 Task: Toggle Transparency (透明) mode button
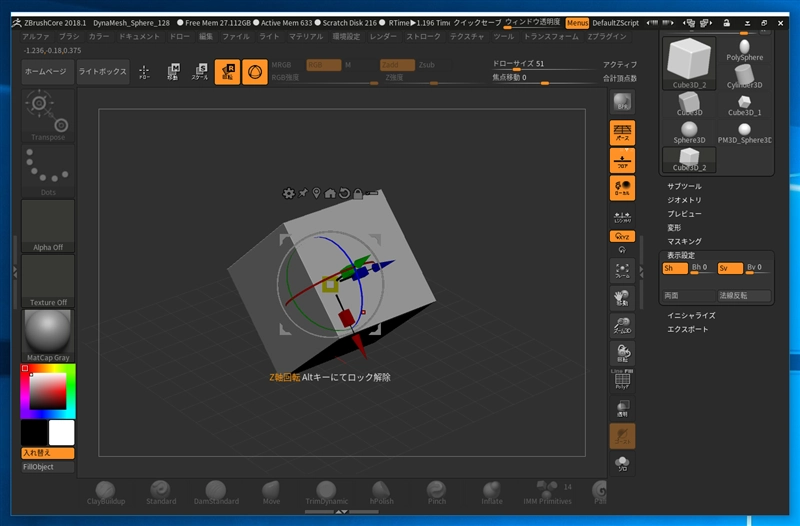[622, 408]
